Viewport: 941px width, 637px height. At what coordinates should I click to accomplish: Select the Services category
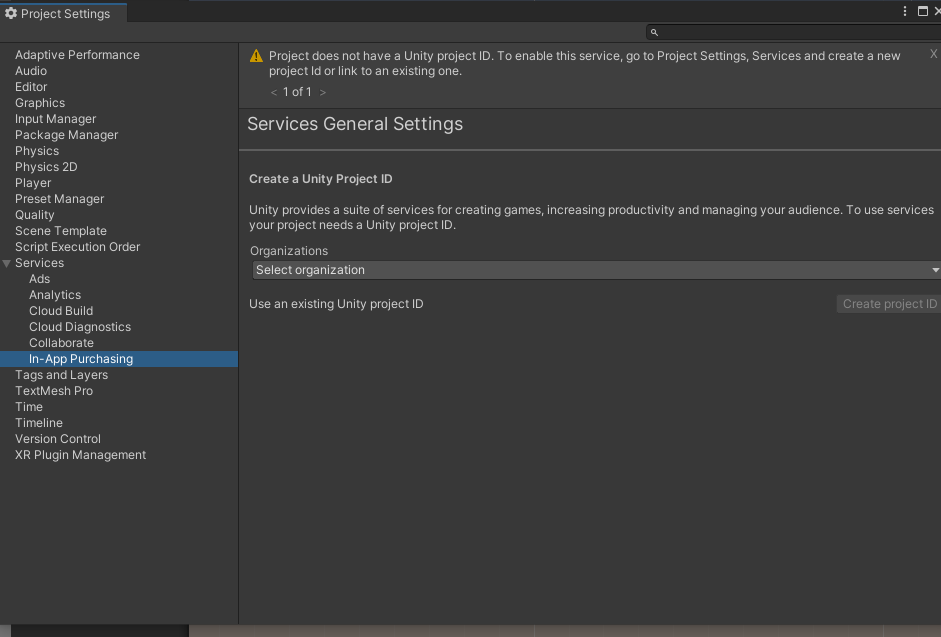pyautogui.click(x=39, y=263)
